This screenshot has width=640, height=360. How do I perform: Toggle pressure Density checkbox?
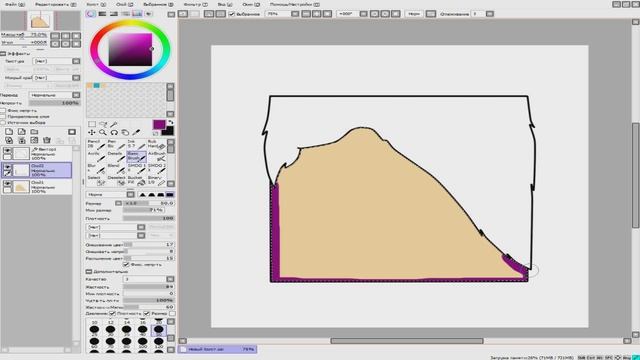[x=112, y=313]
